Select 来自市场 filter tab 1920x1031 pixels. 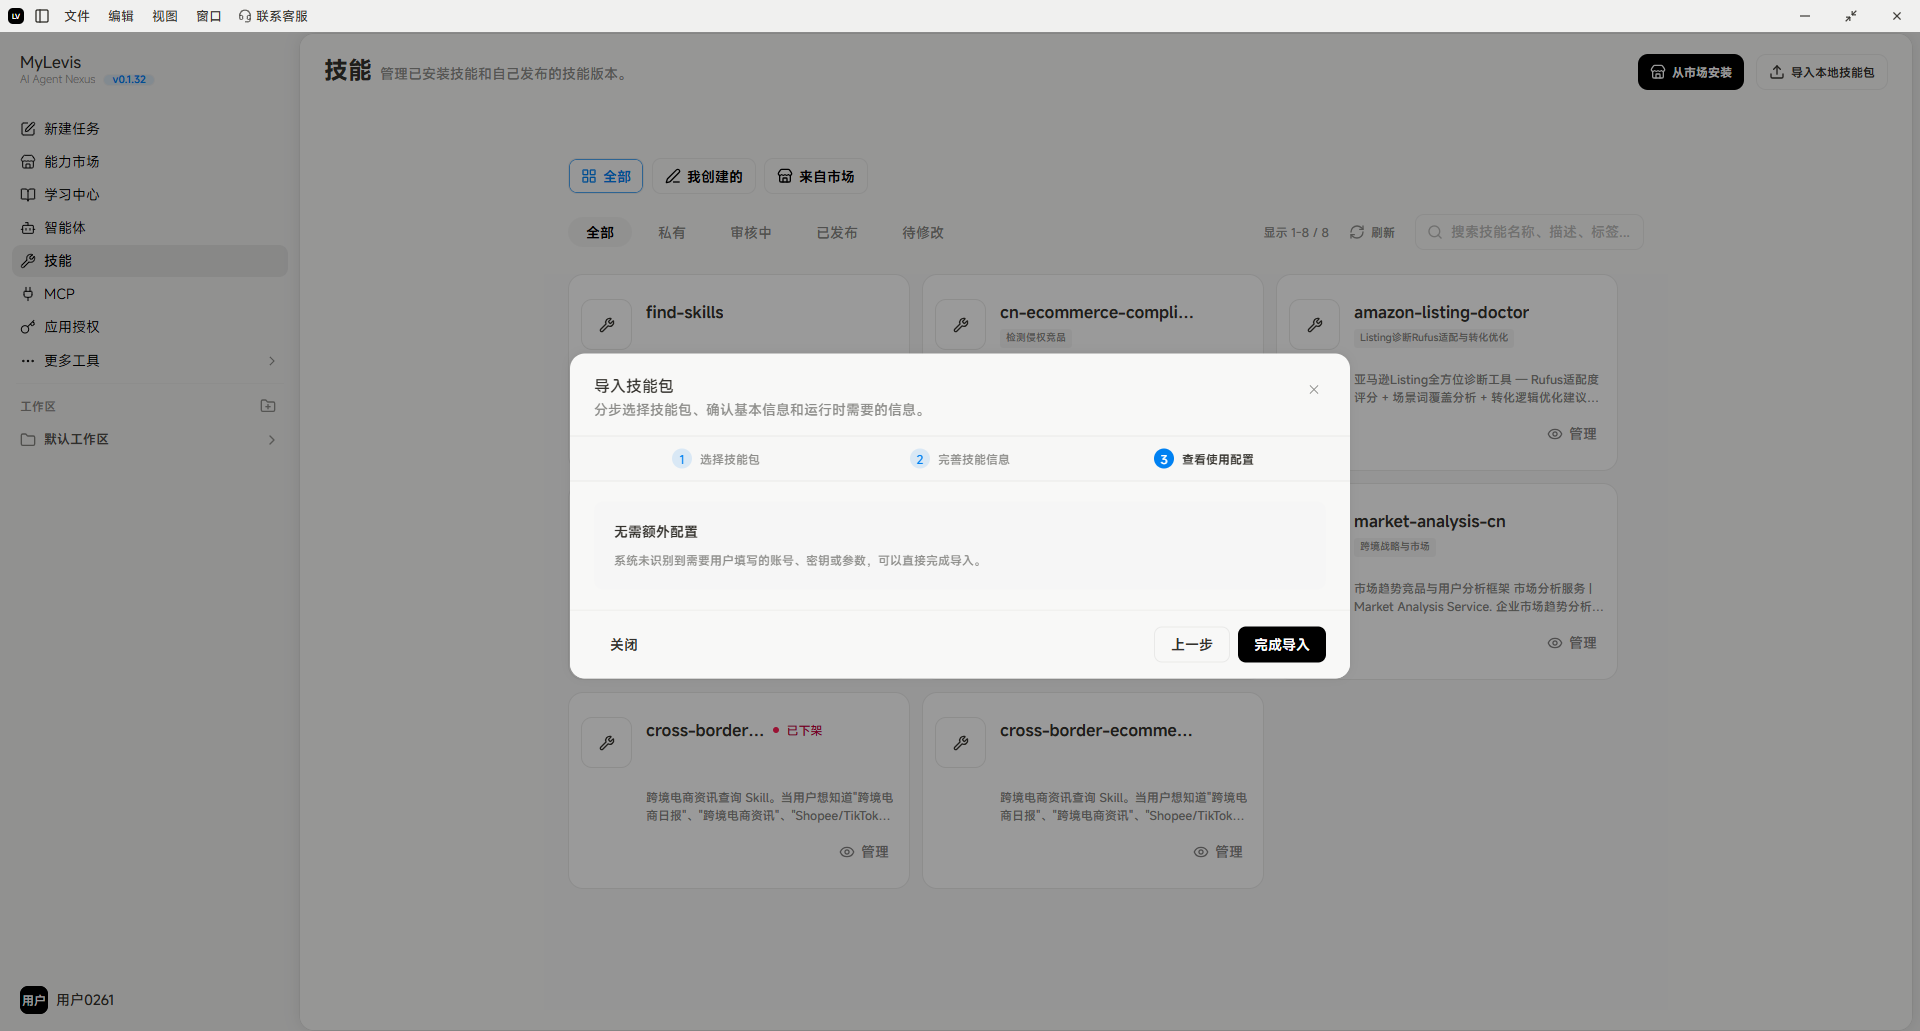816,176
